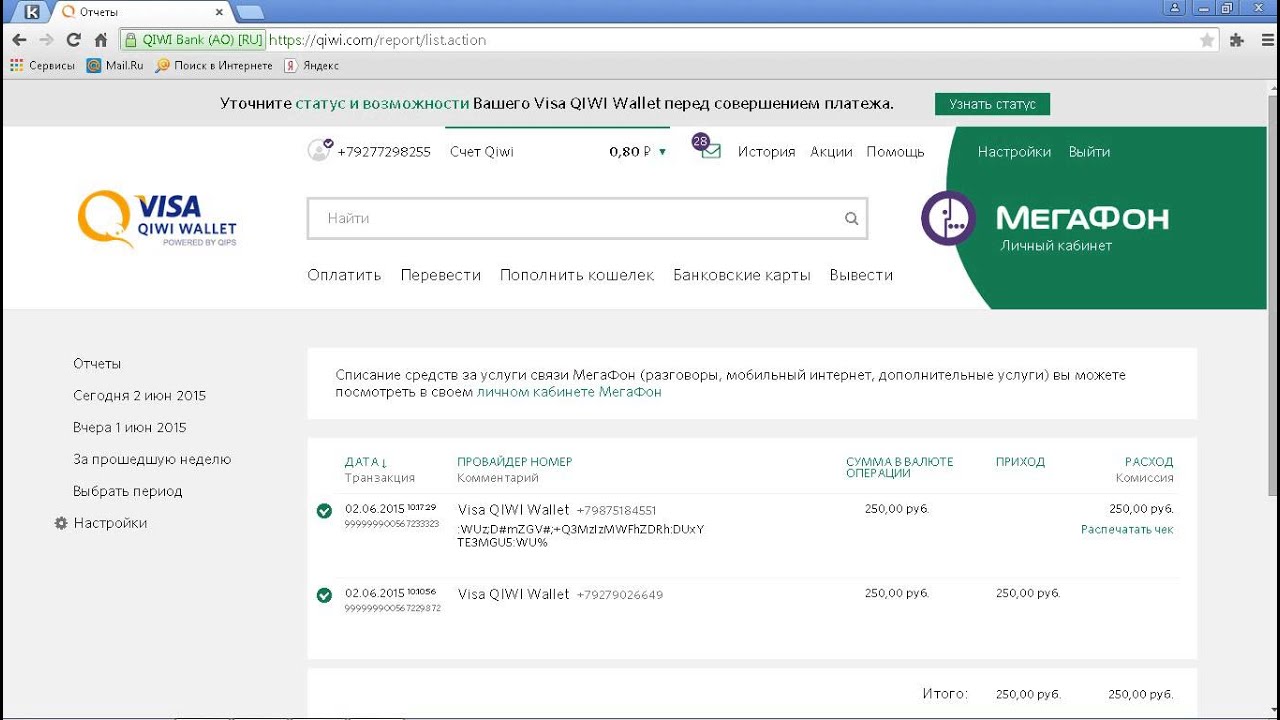Click the Найти search field
The height and width of the screenshot is (720, 1280).
[x=587, y=218]
